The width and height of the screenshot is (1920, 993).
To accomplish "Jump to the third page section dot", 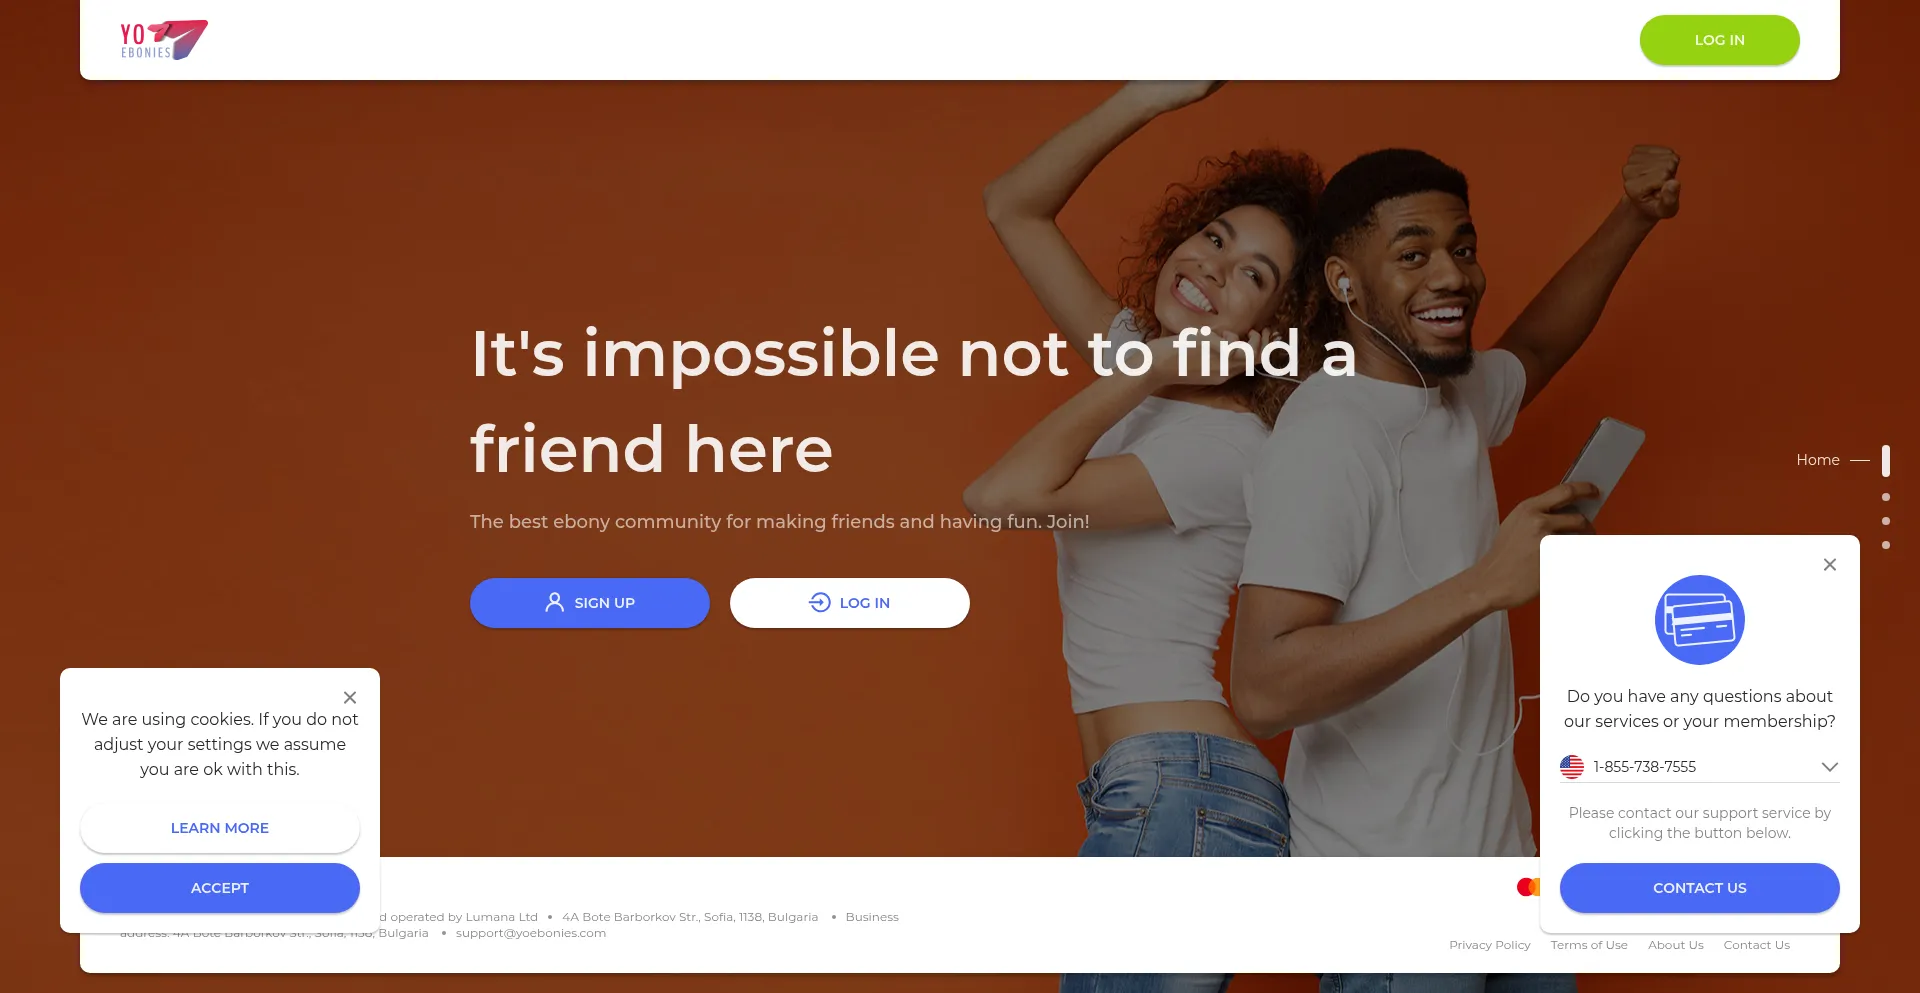I will tap(1886, 521).
